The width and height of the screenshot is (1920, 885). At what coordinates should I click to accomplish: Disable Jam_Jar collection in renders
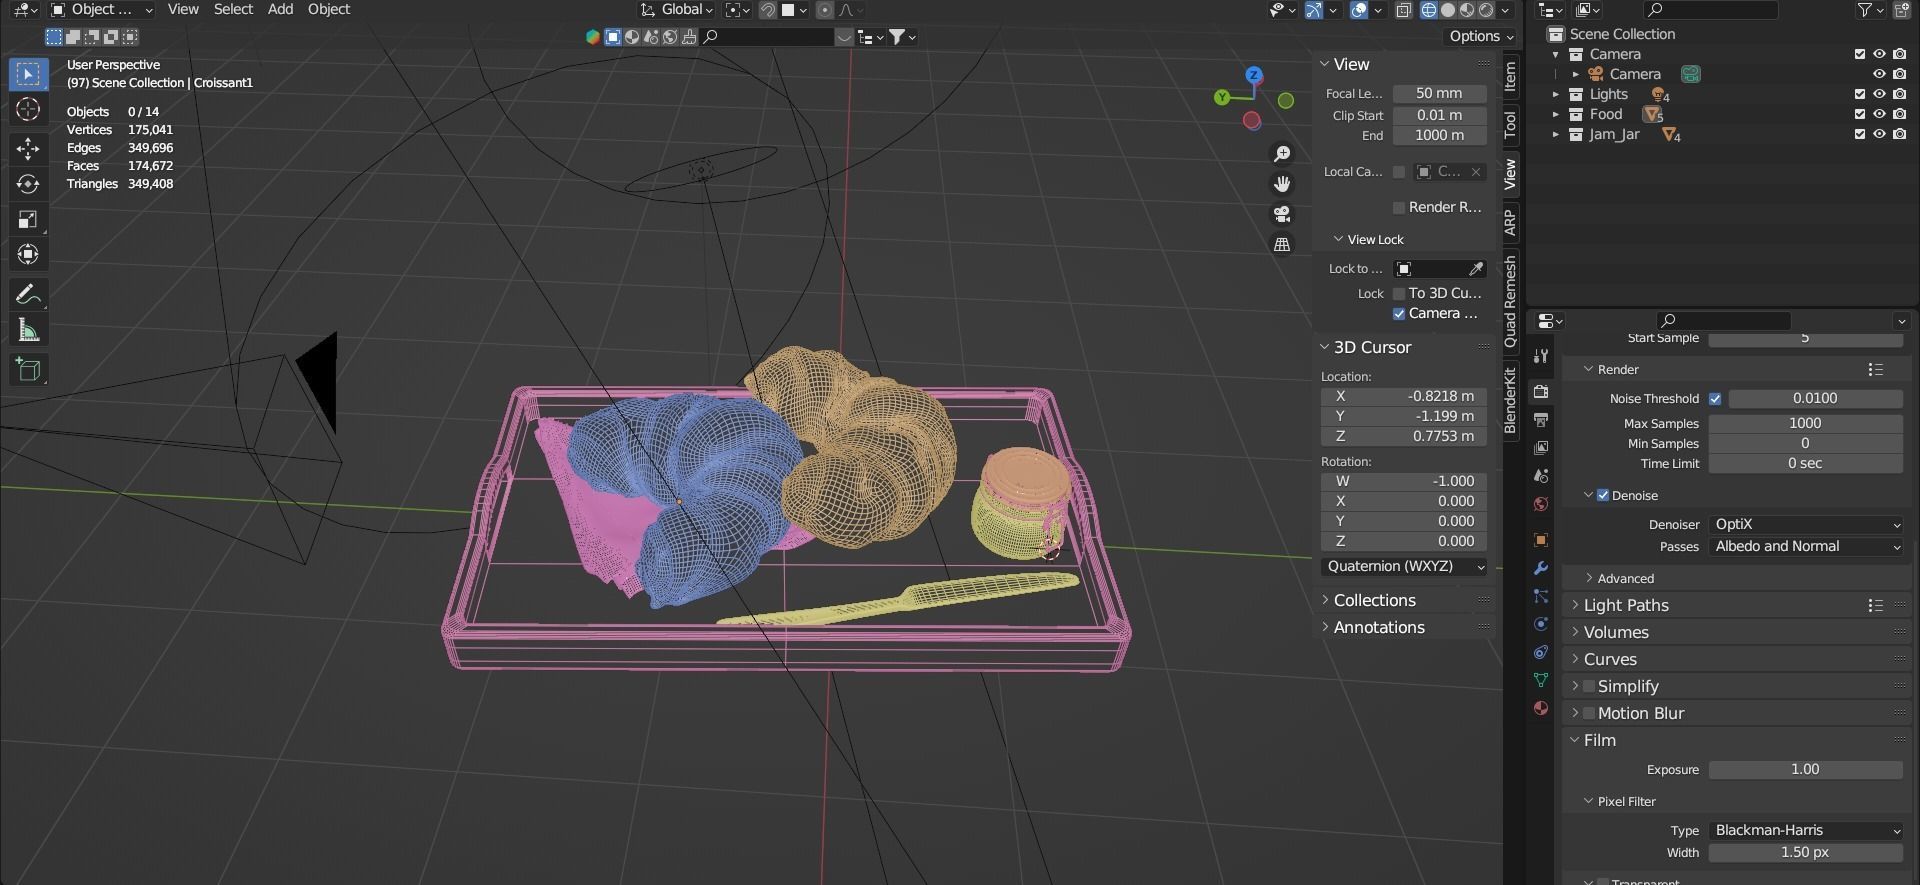click(1900, 134)
